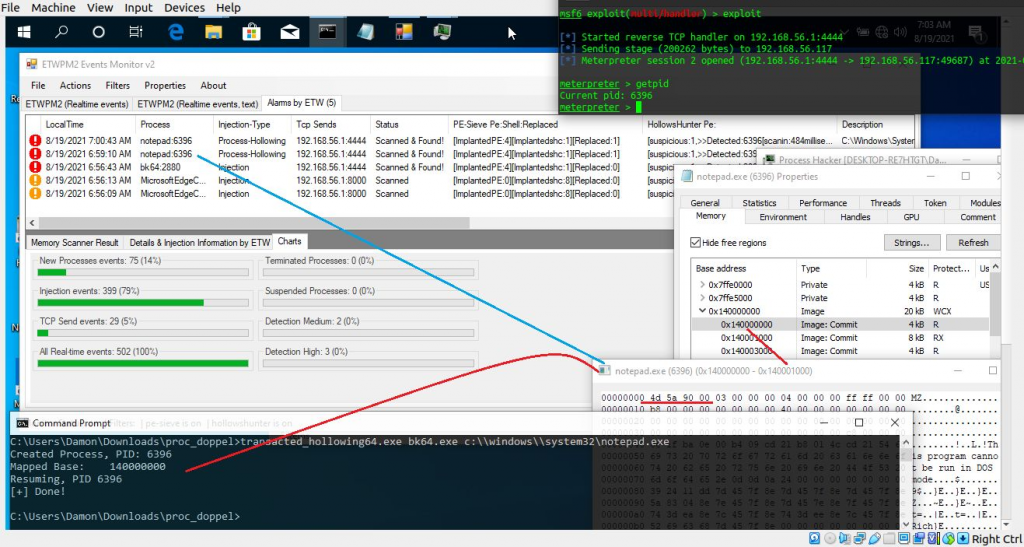Select 0x140001000 Image: Commit RX row
Screen dimensions: 1024x547
841,338
